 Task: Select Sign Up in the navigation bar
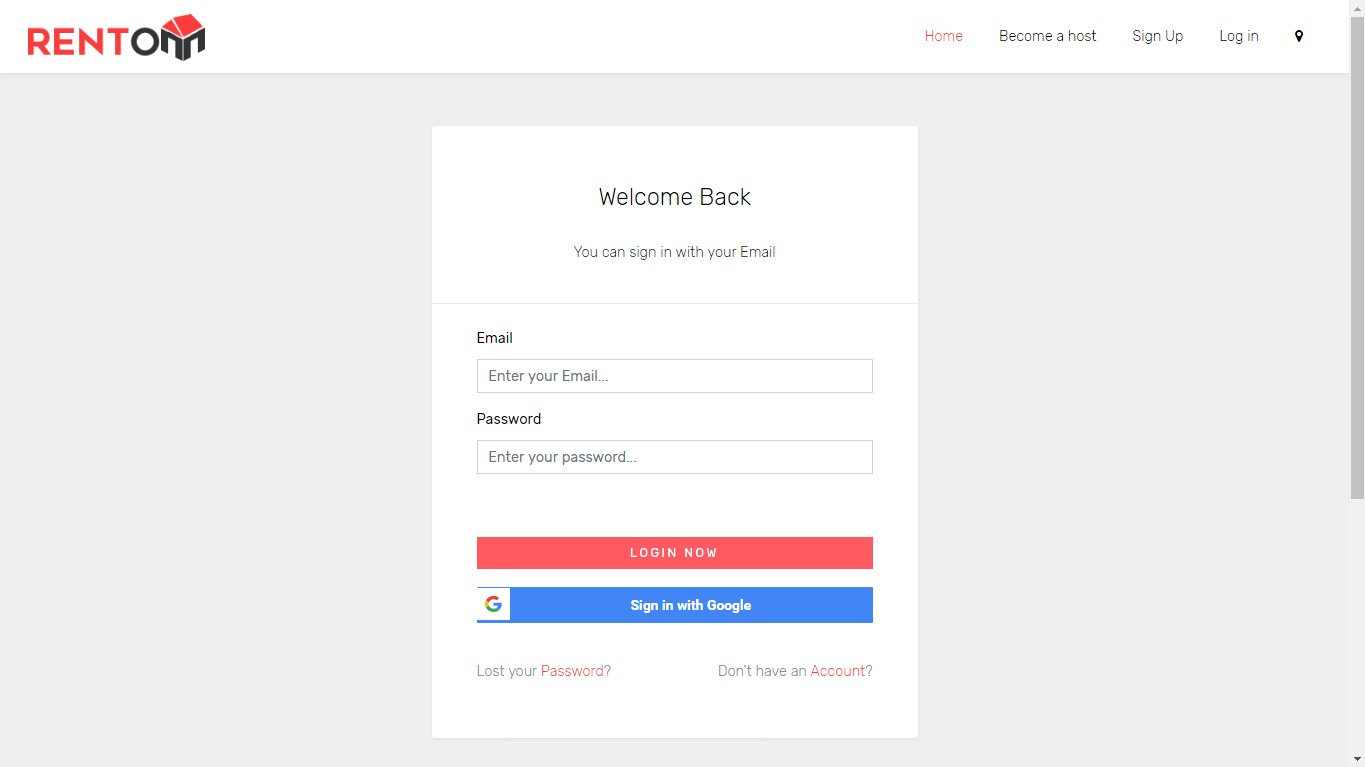click(1157, 36)
